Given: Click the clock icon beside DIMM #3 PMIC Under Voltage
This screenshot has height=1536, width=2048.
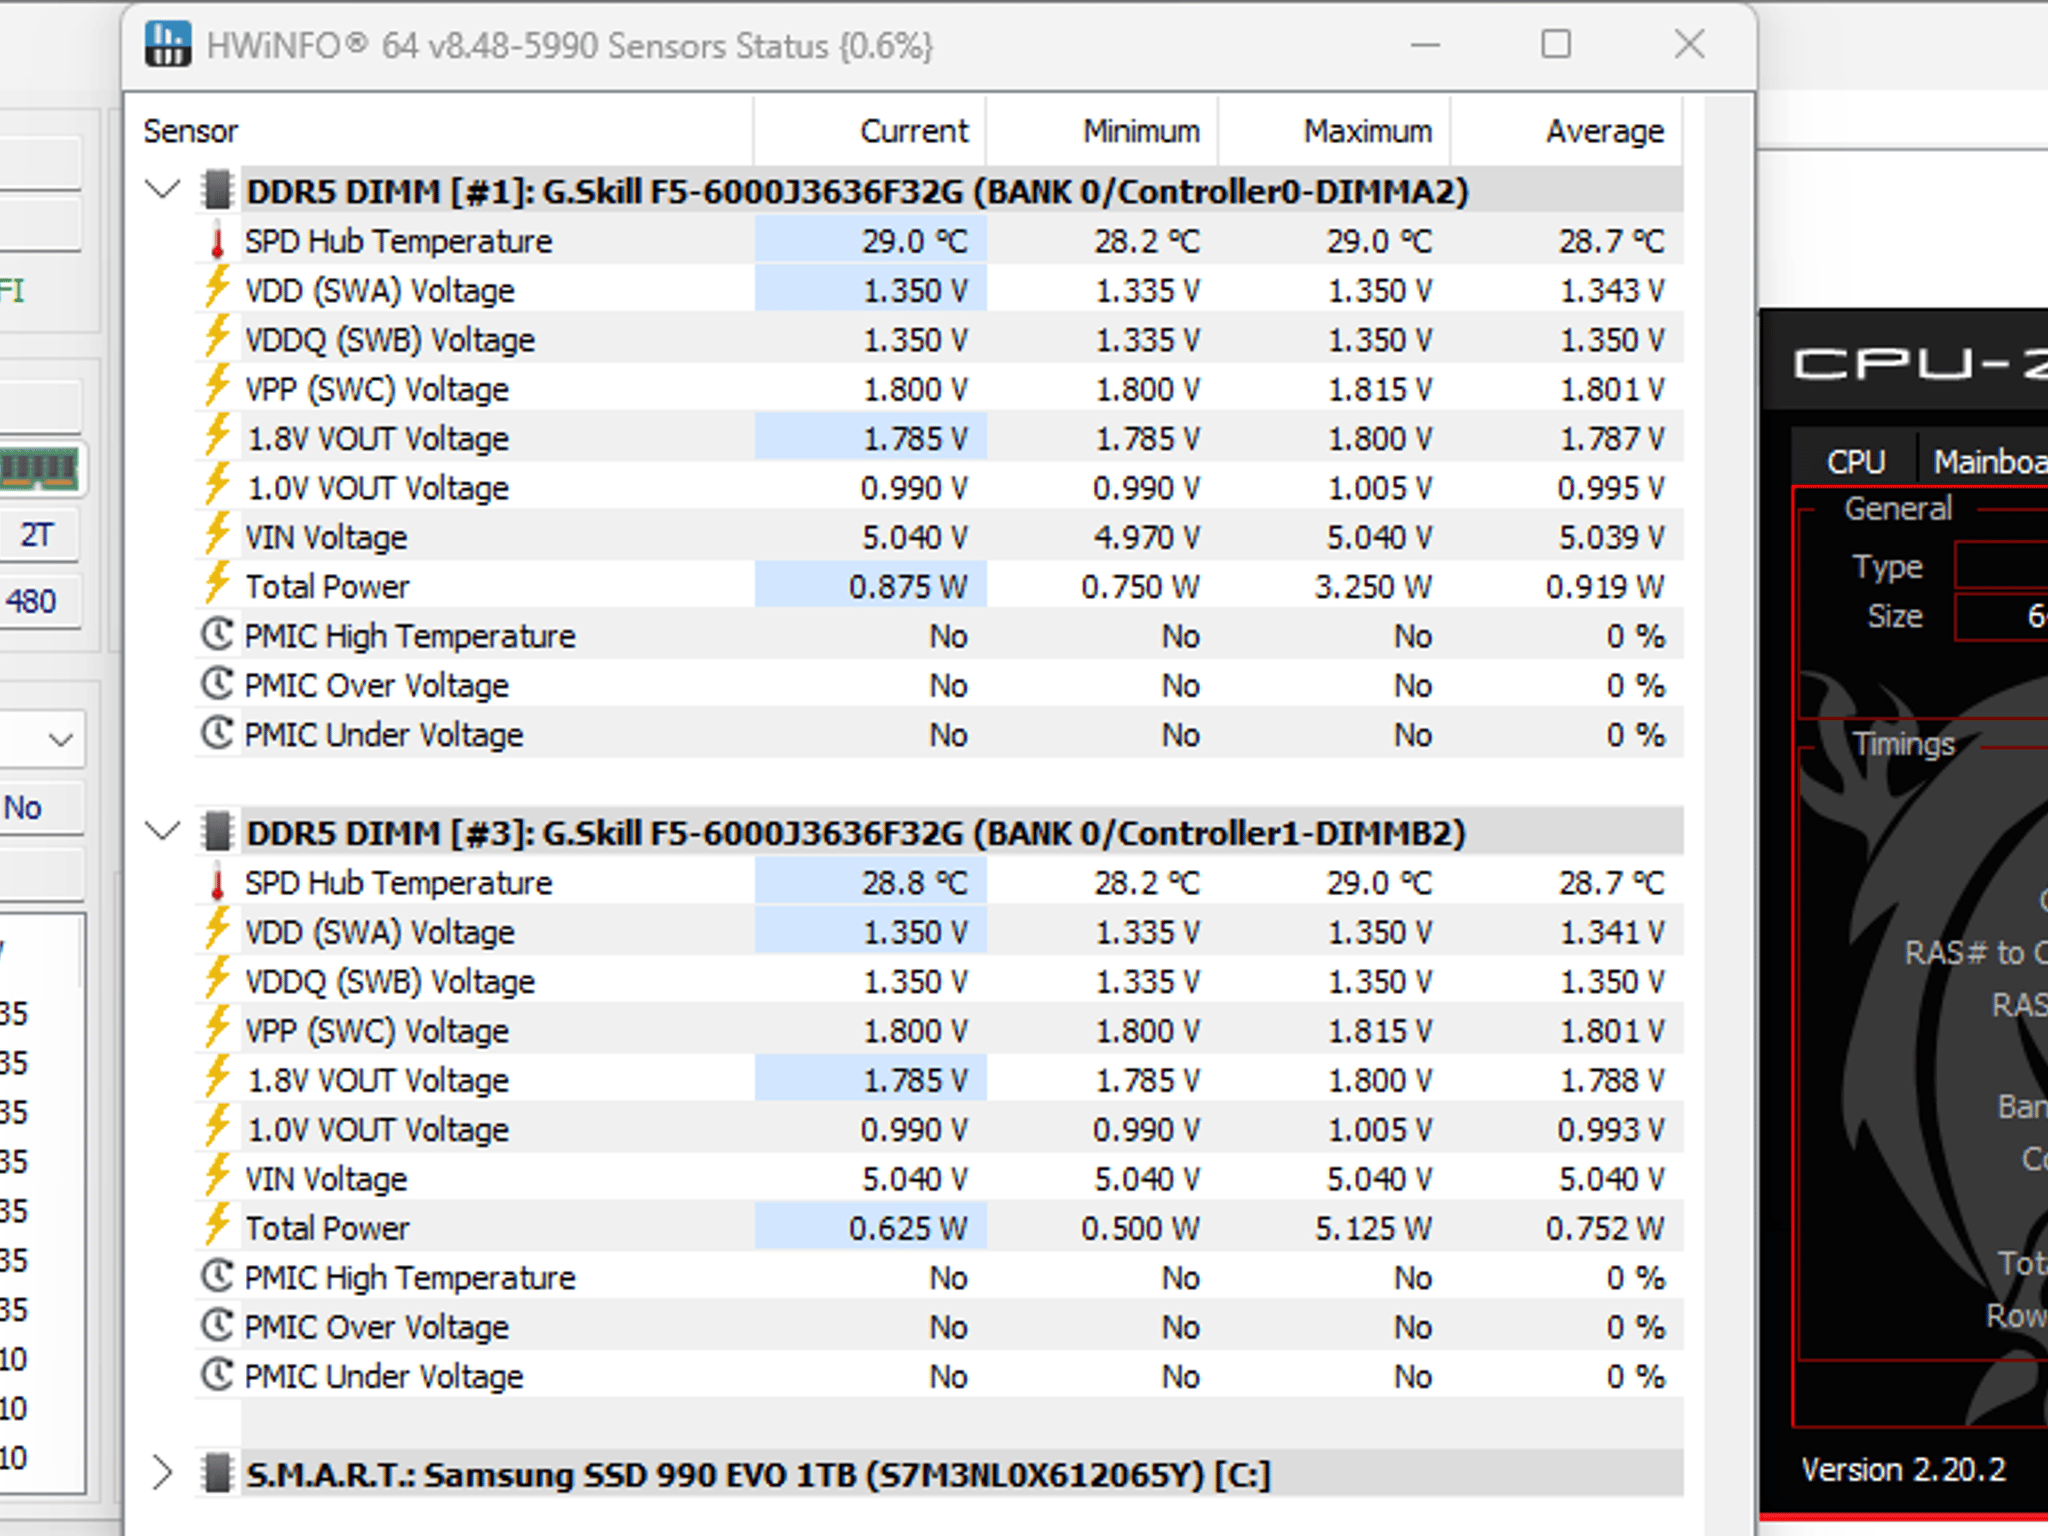Looking at the screenshot, I should 217,1375.
